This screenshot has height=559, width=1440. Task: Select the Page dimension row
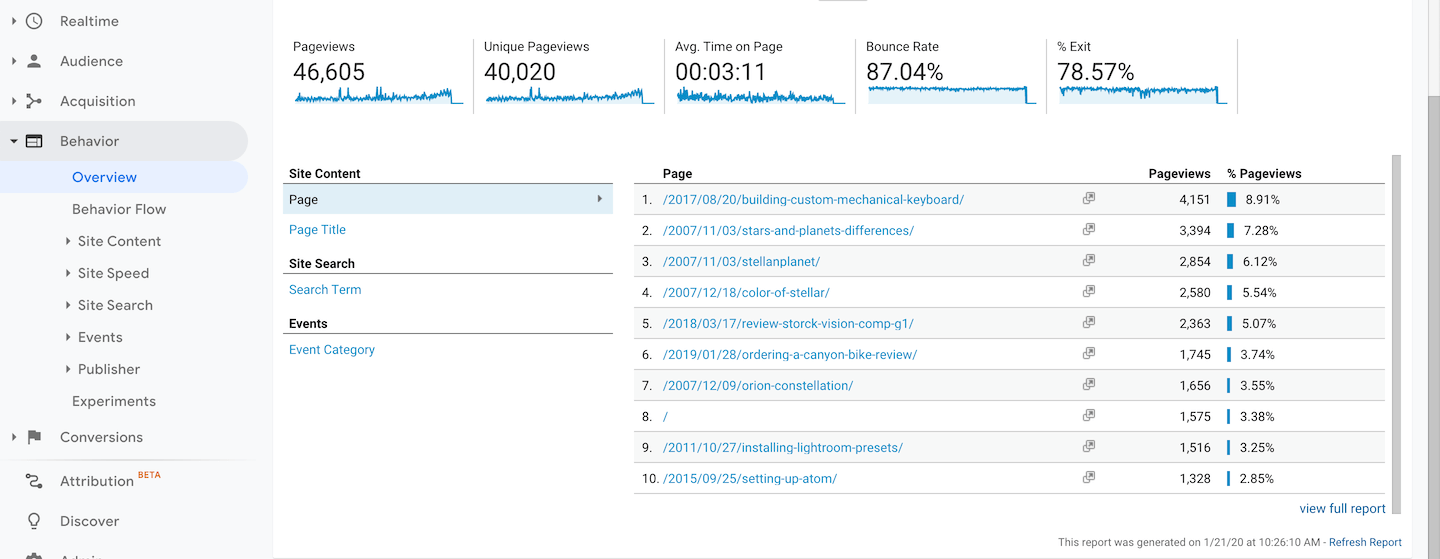[x=448, y=199]
